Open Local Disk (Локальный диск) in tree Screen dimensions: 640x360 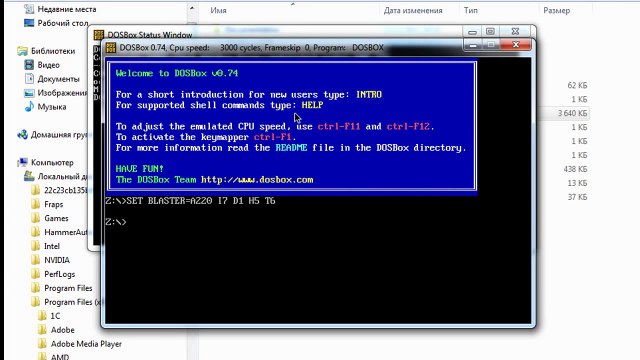55,176
